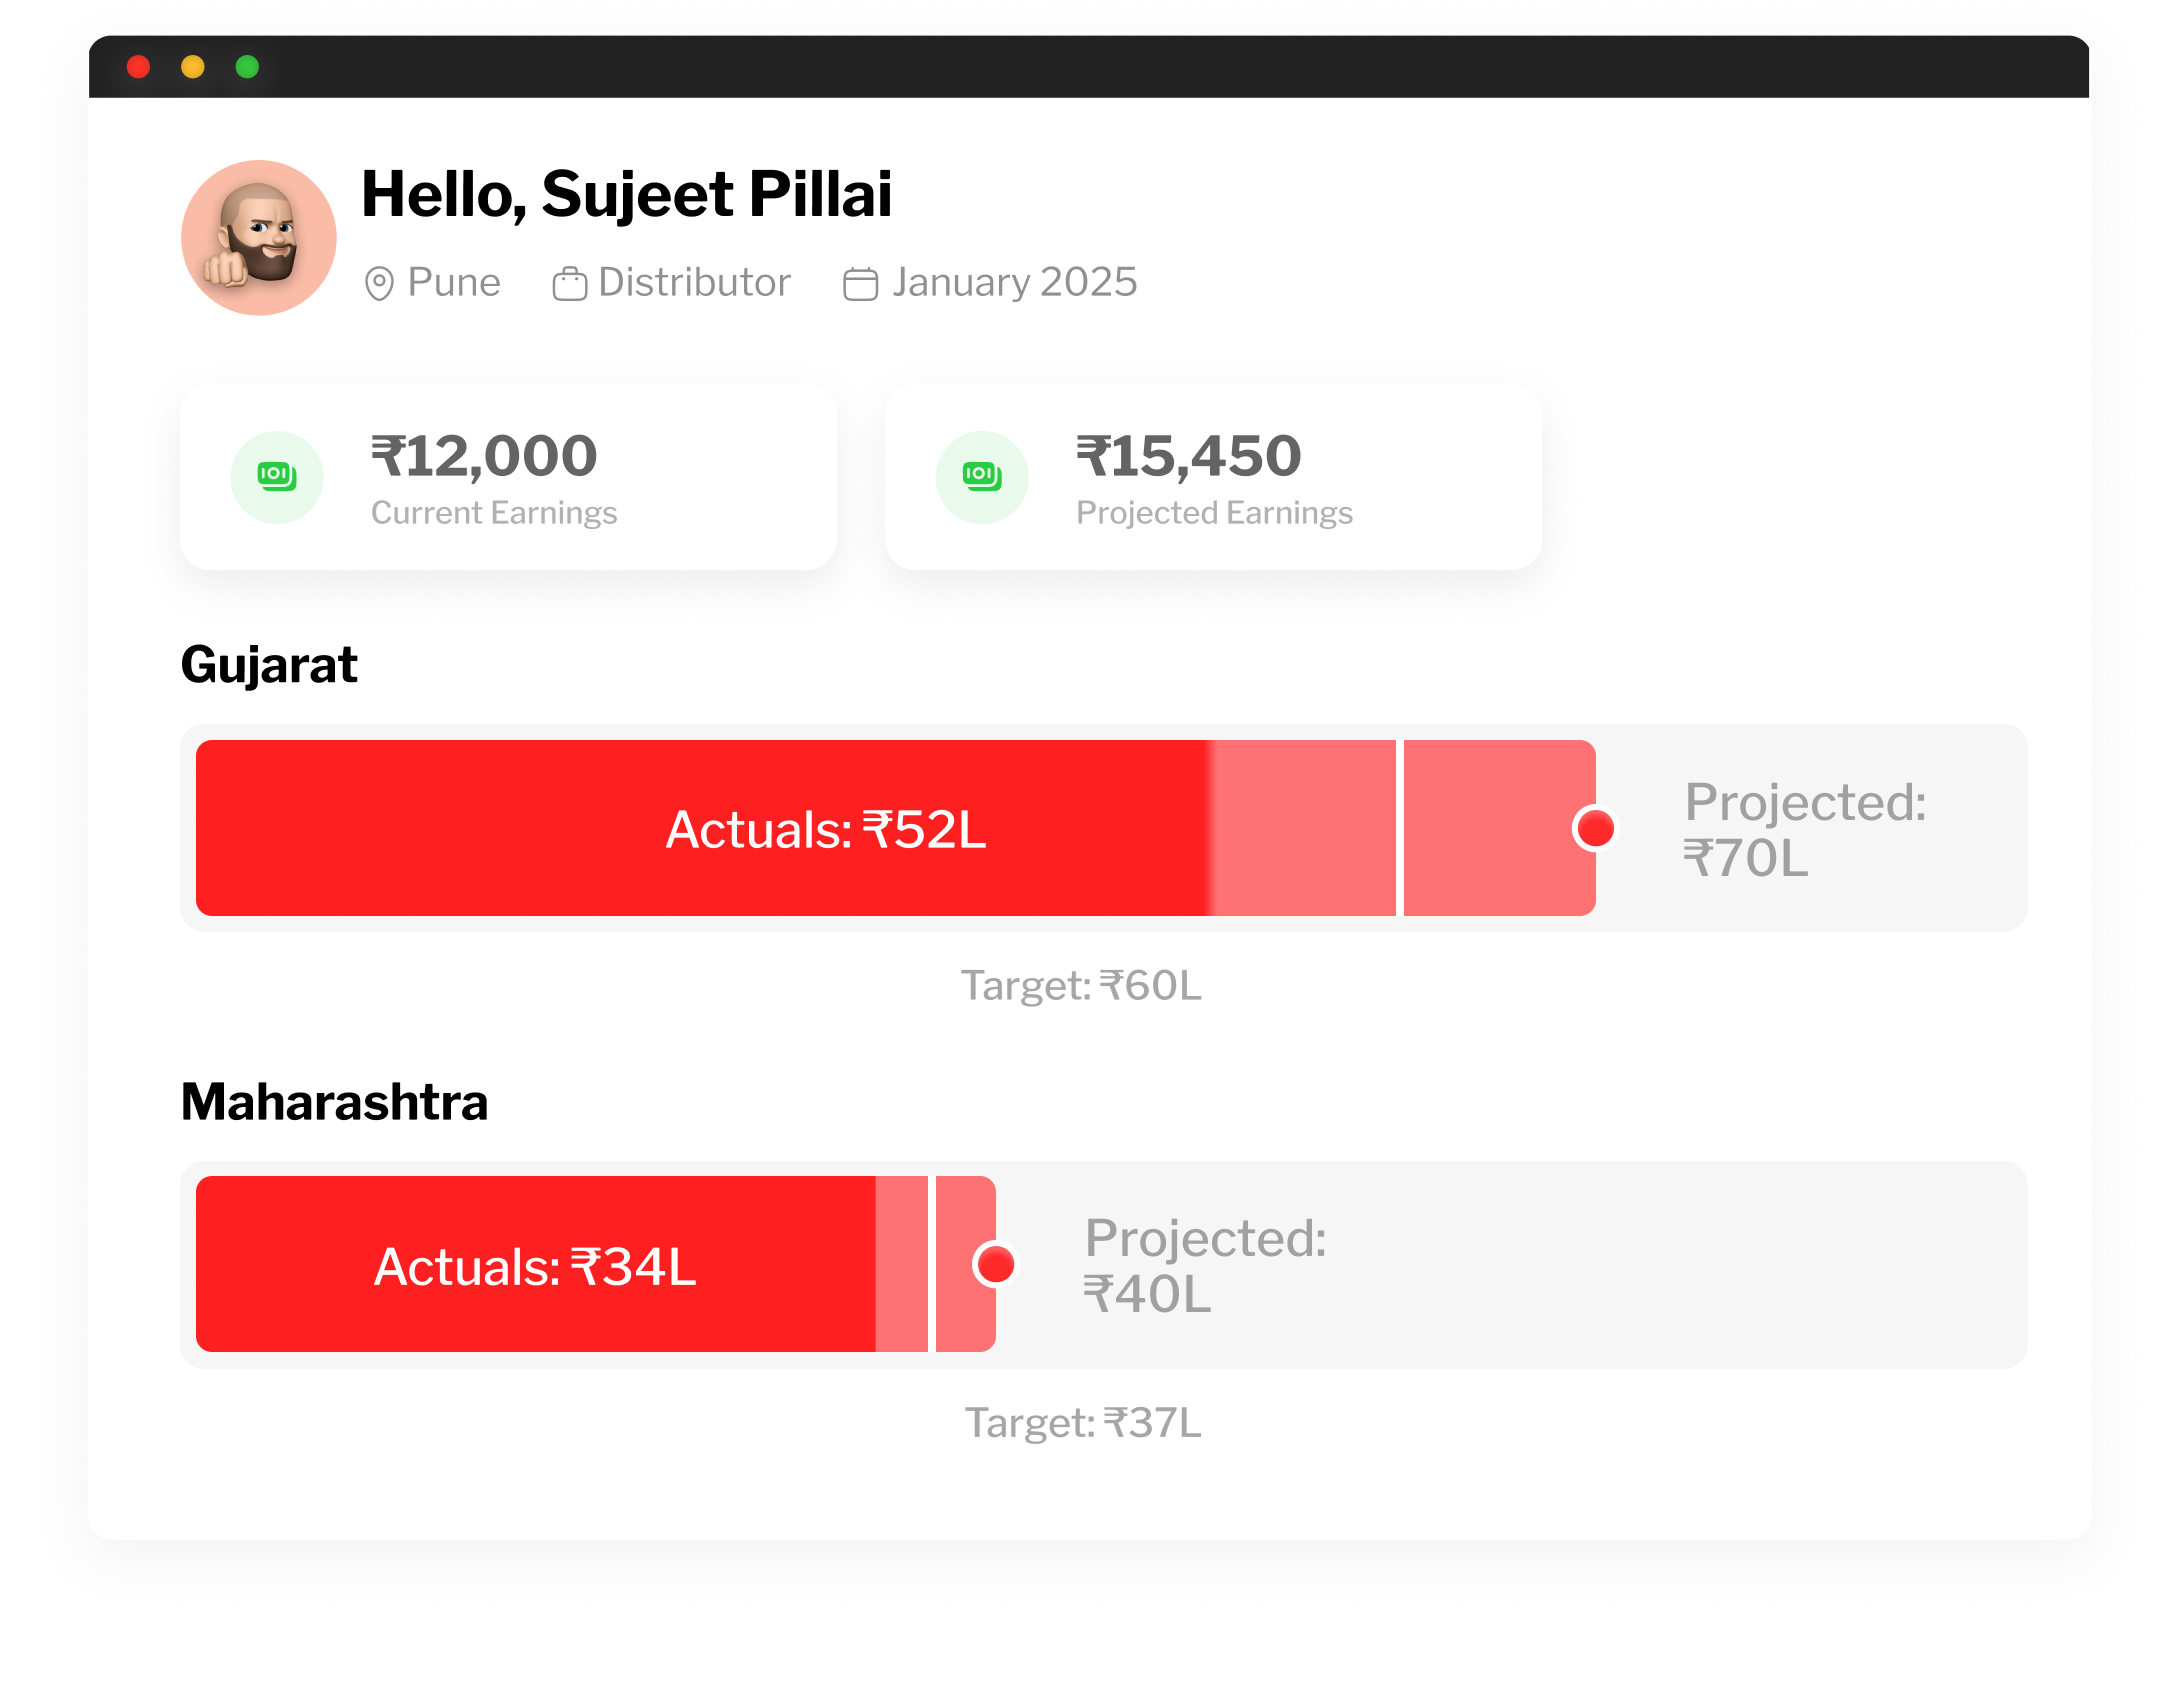Click the Maharashtra target divider line
The width and height of the screenshot is (2177, 1689).
coord(931,1264)
